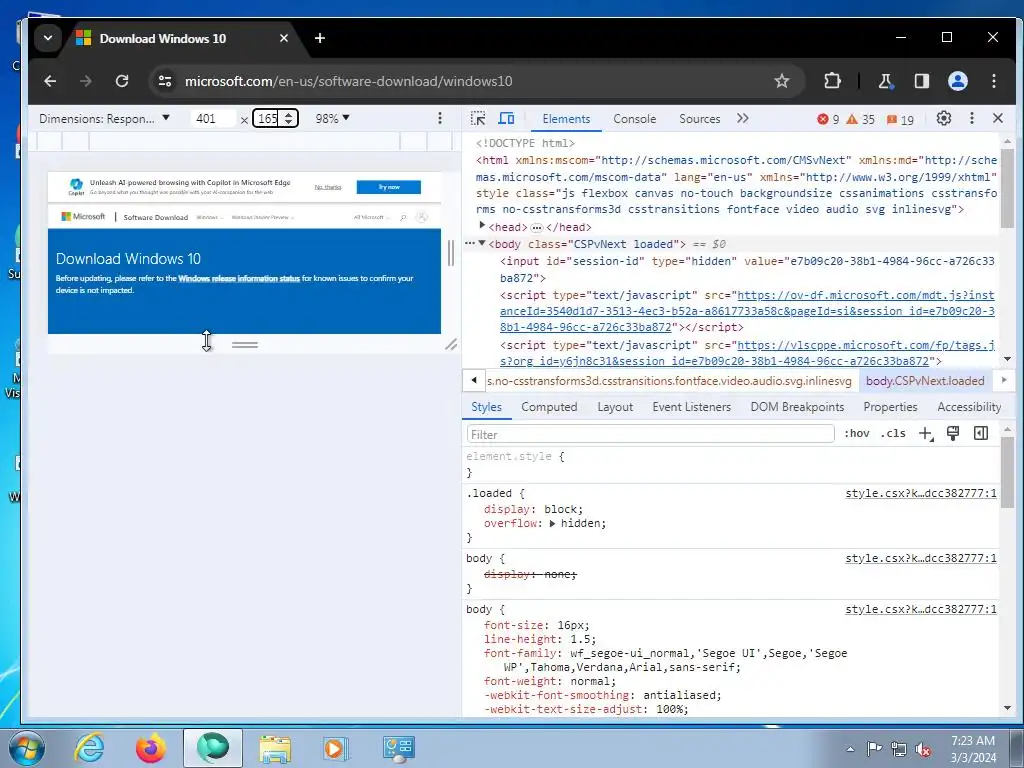Click the height stepper arrows
This screenshot has height=768, width=1024.
[x=289, y=118]
